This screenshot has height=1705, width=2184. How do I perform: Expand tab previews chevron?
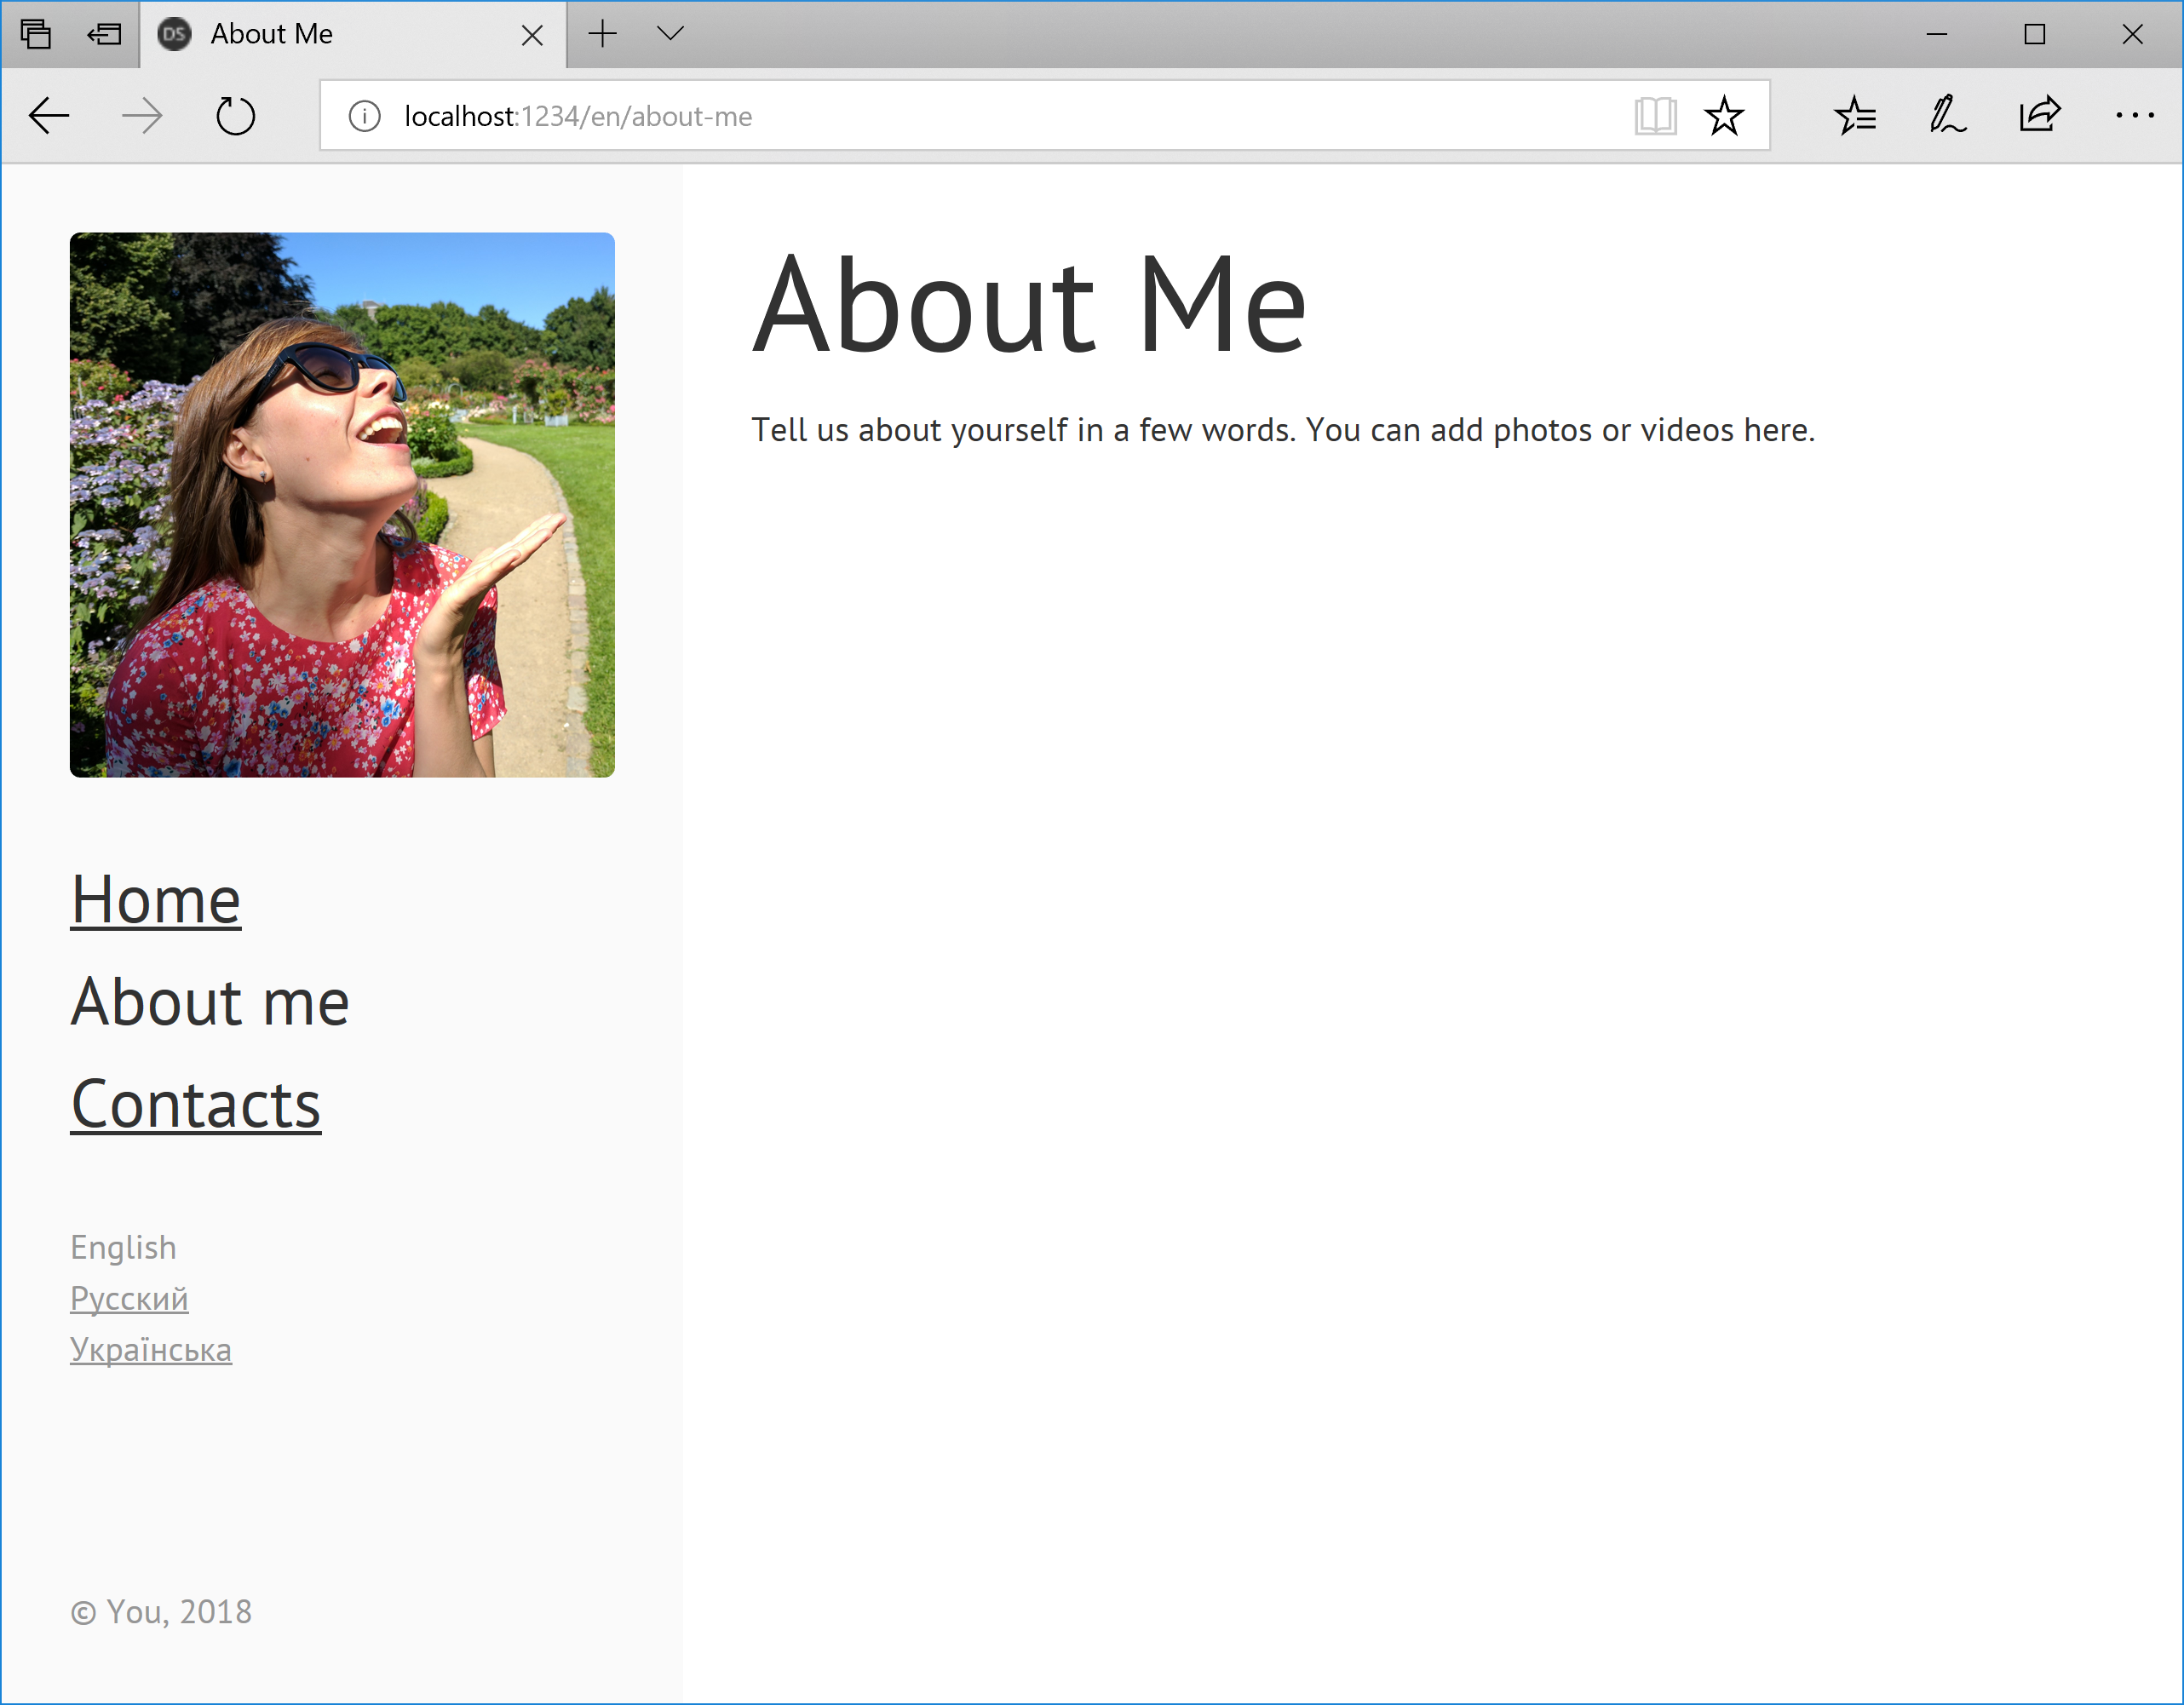click(670, 34)
